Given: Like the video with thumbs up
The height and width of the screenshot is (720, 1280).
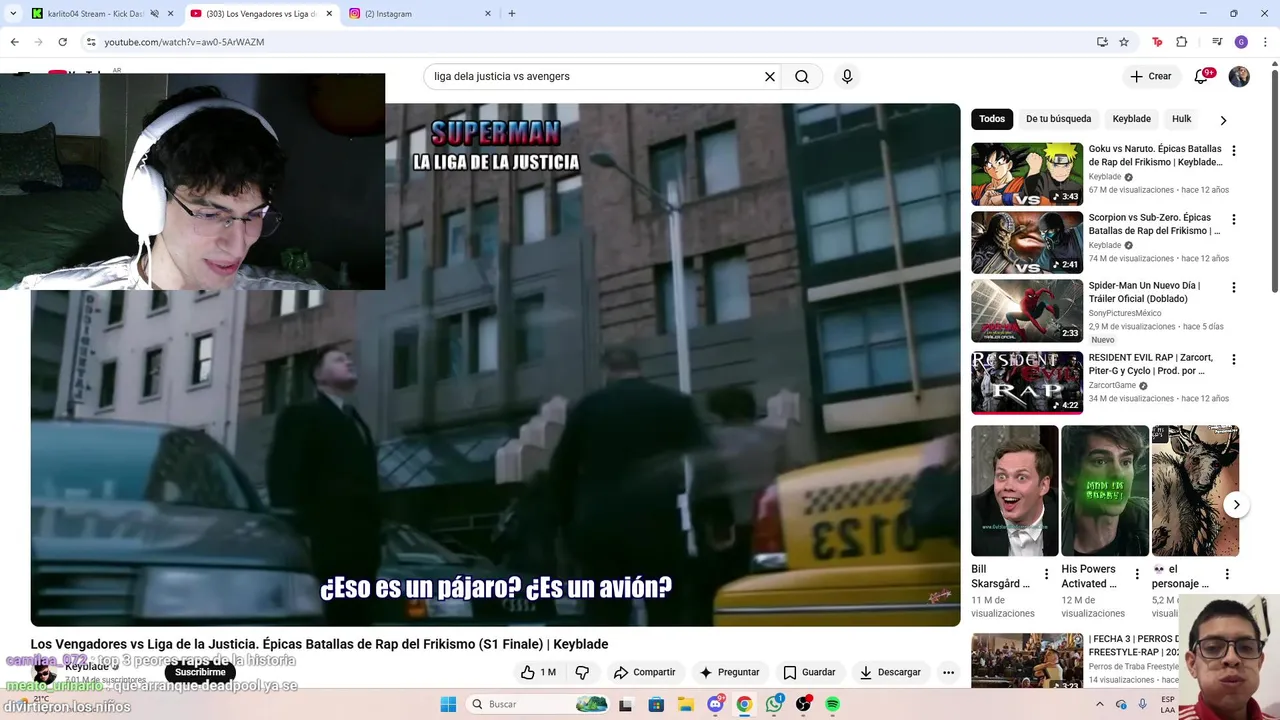Looking at the screenshot, I should click(x=538, y=672).
